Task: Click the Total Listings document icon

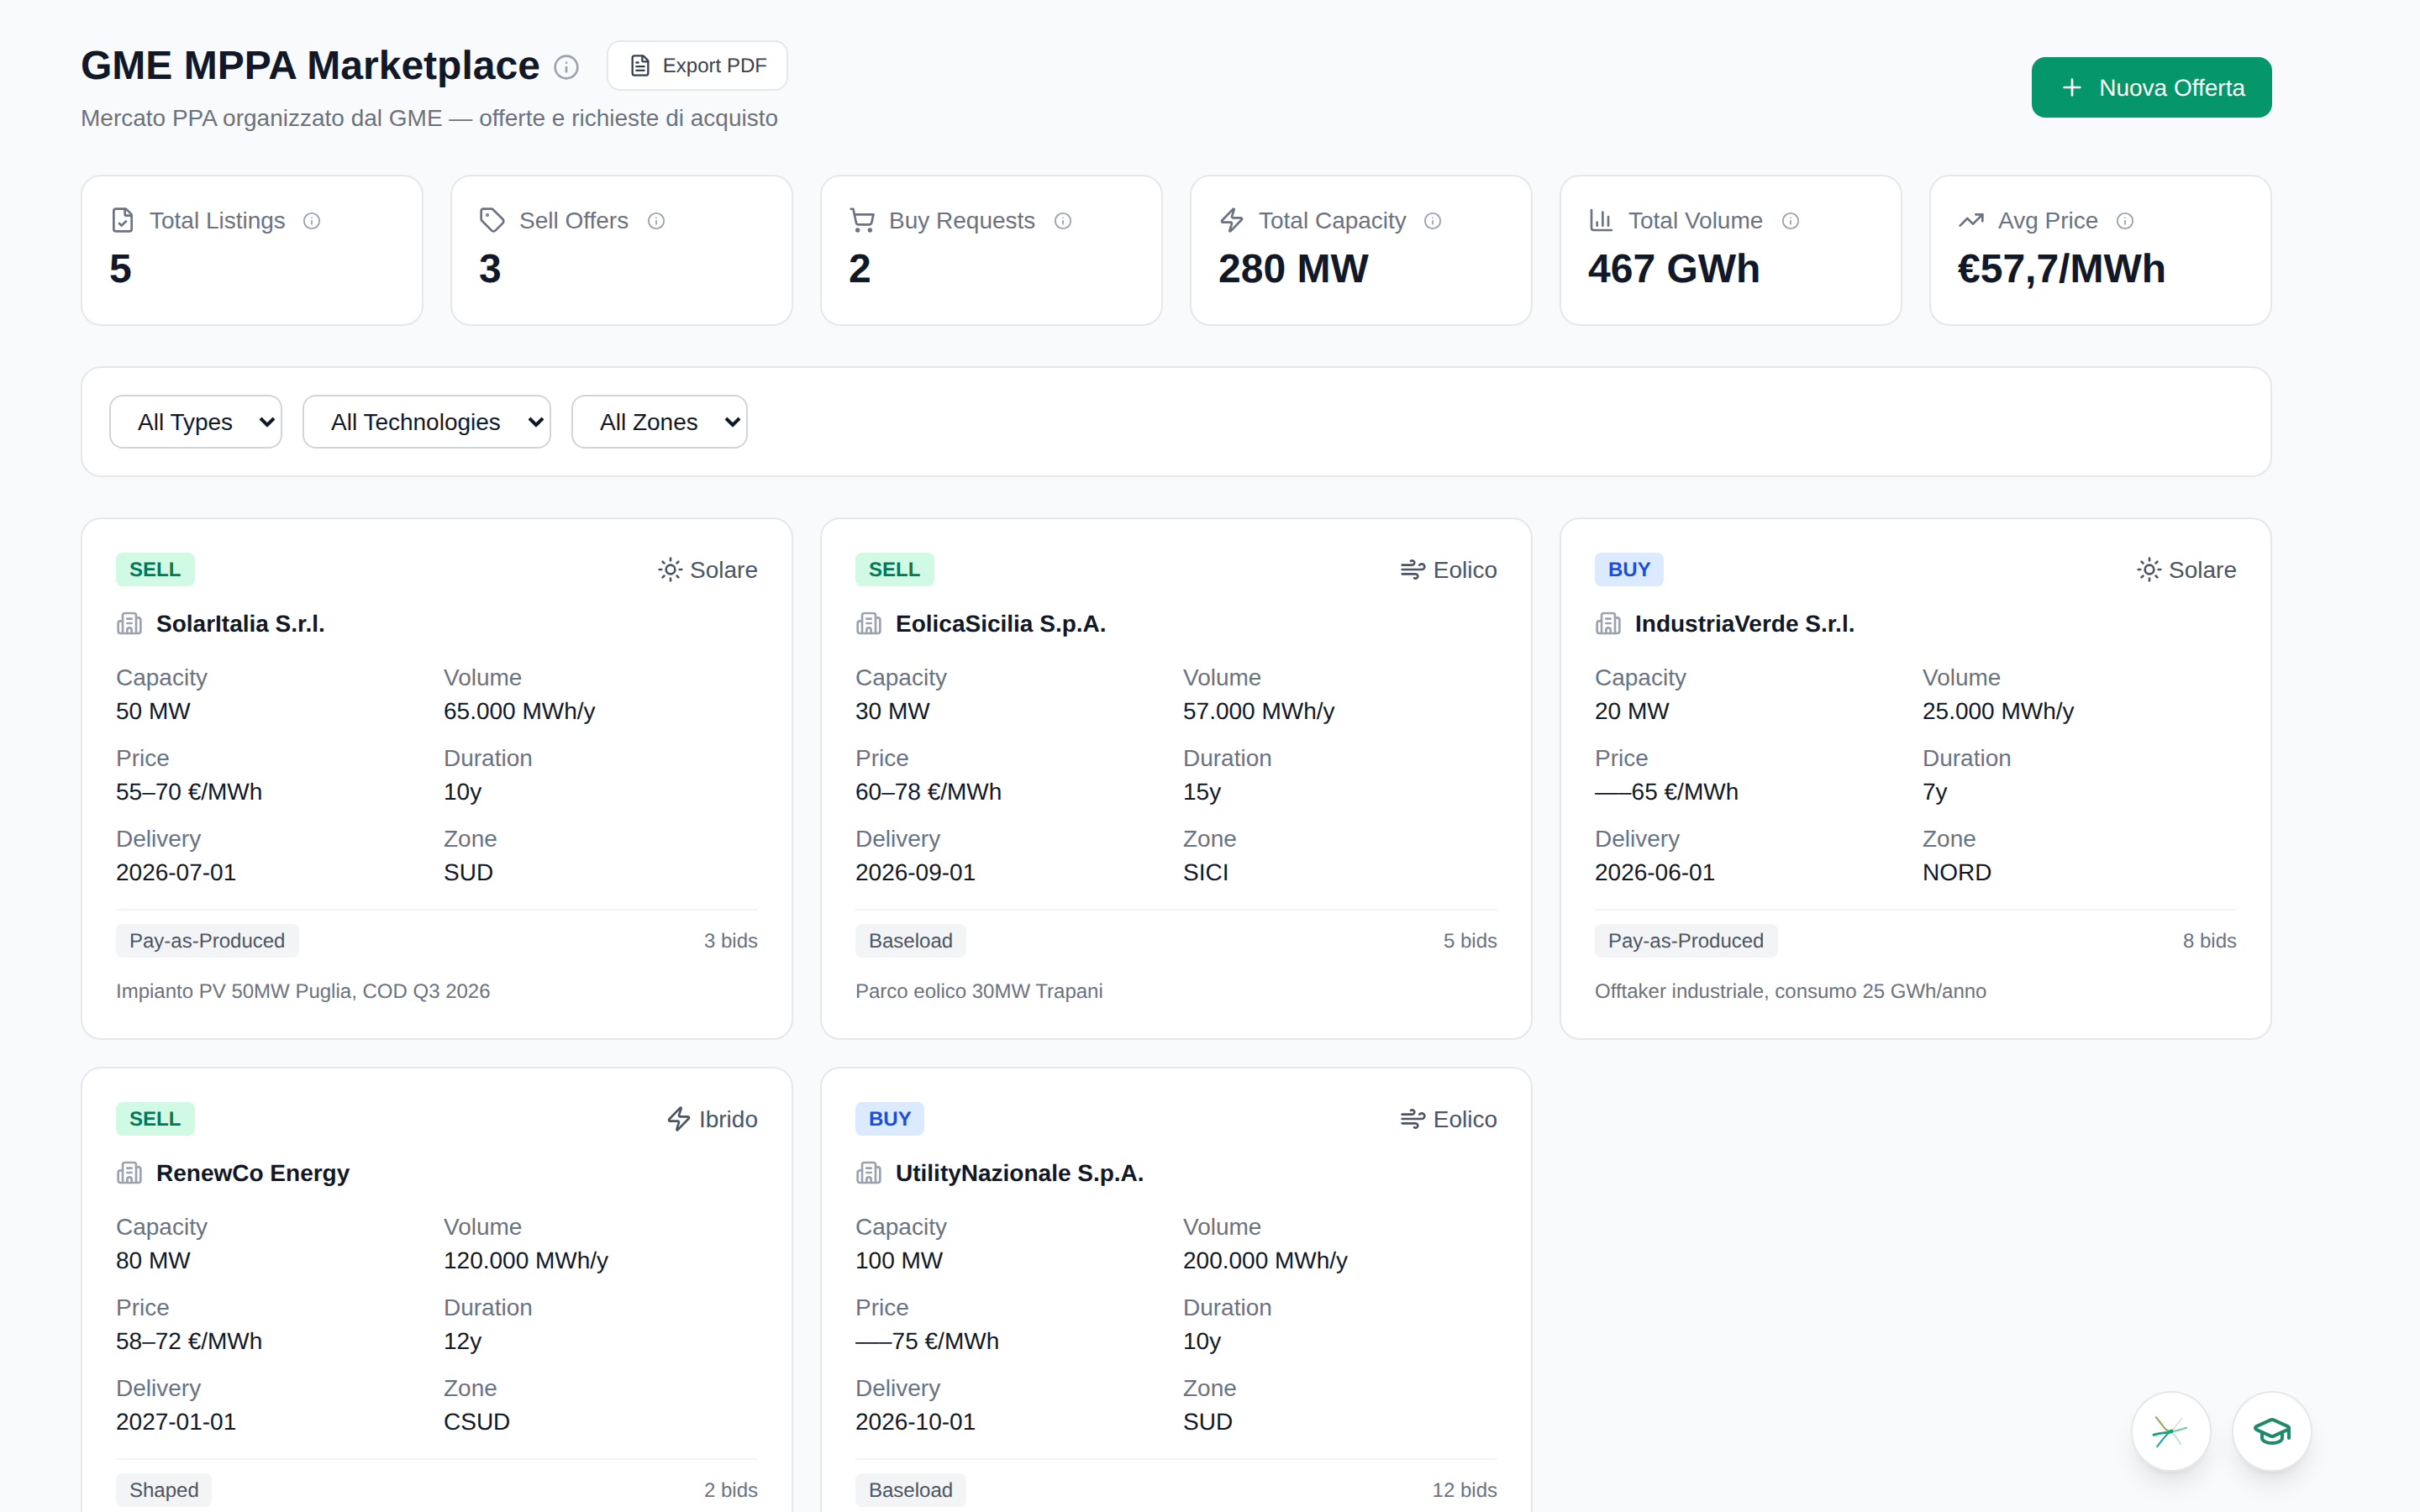Action: point(122,220)
